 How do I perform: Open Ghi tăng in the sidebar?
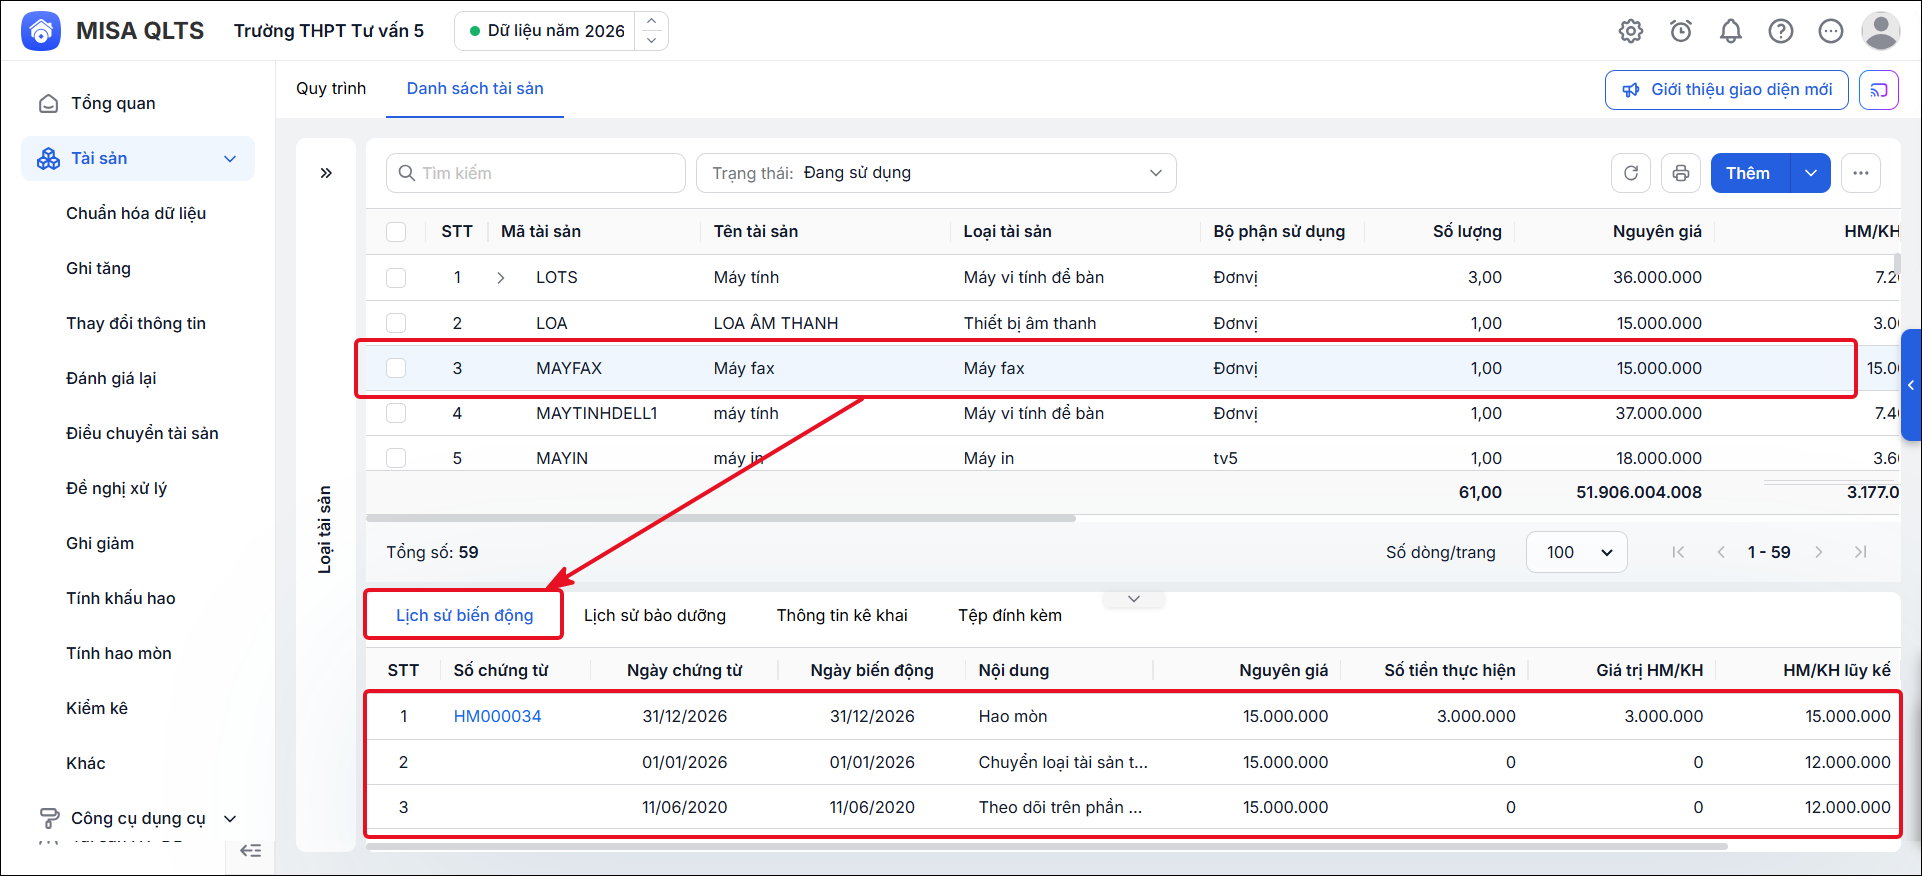coord(98,268)
